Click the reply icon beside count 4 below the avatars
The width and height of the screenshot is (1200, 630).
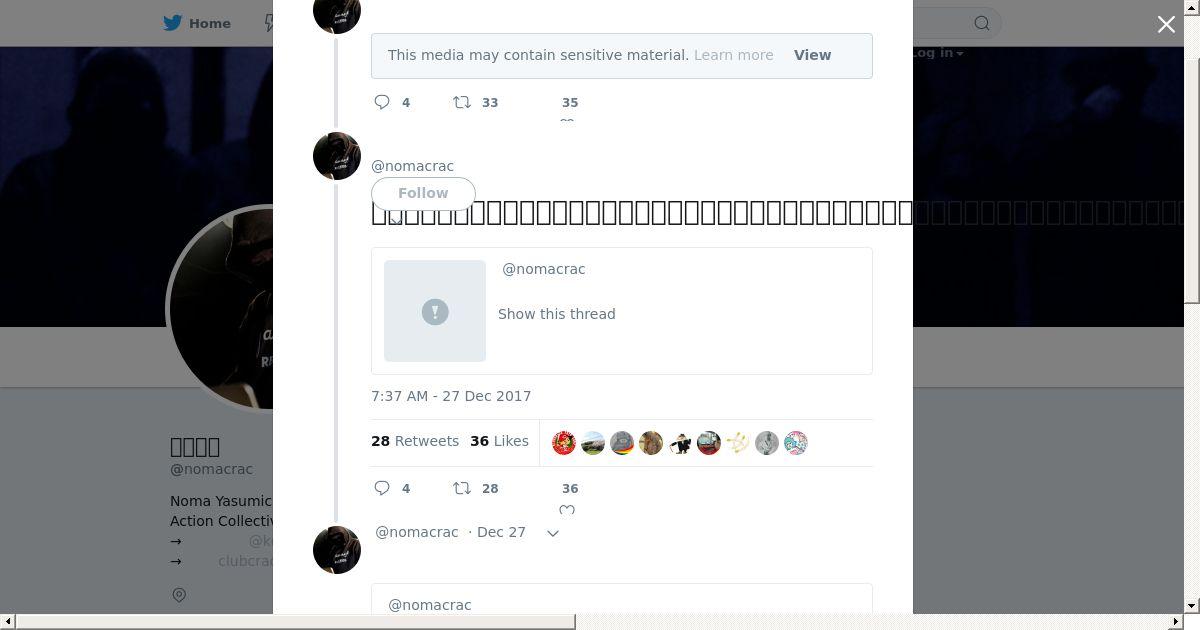click(x=382, y=488)
